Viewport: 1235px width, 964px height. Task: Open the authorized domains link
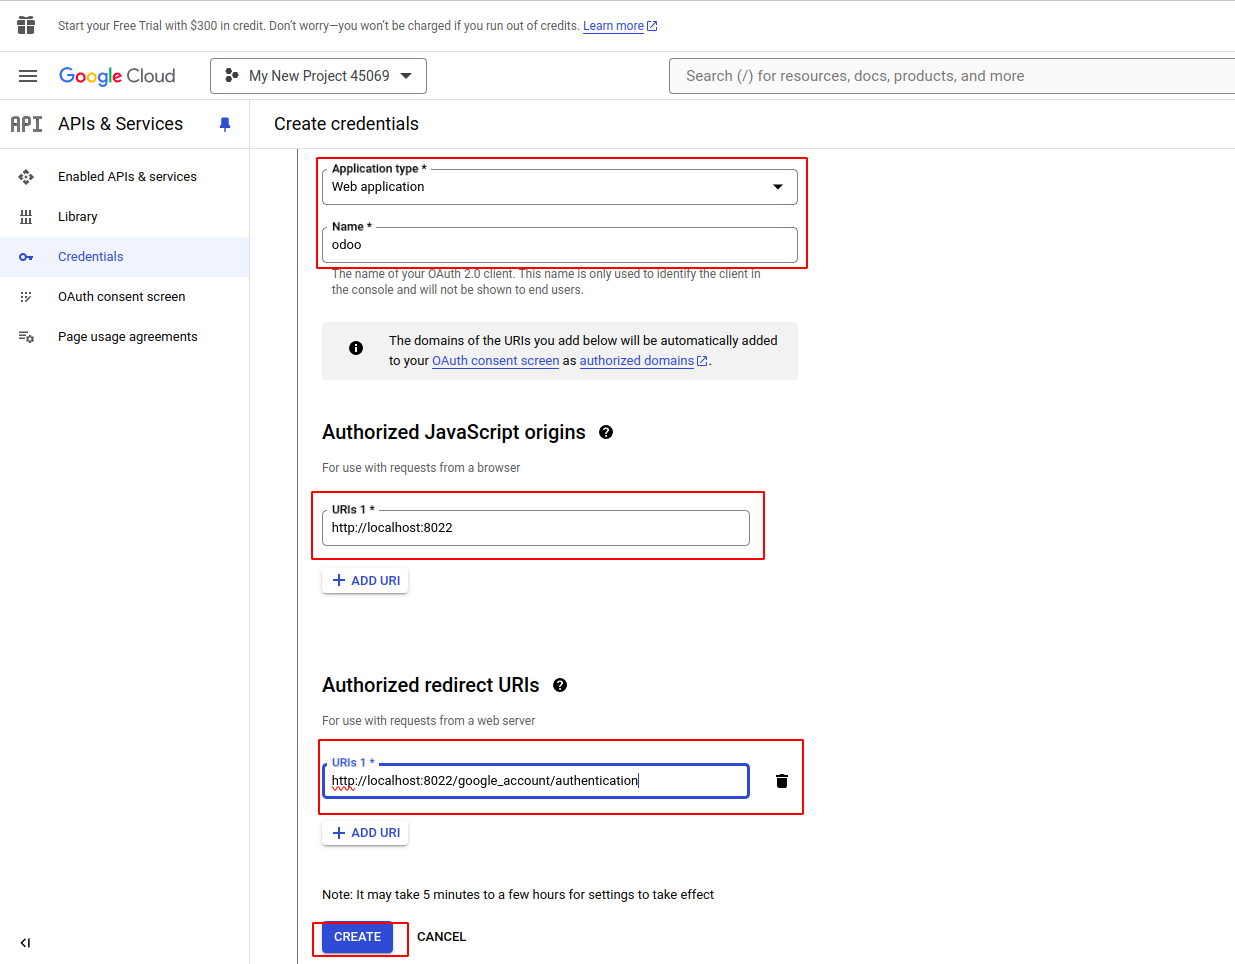click(637, 361)
